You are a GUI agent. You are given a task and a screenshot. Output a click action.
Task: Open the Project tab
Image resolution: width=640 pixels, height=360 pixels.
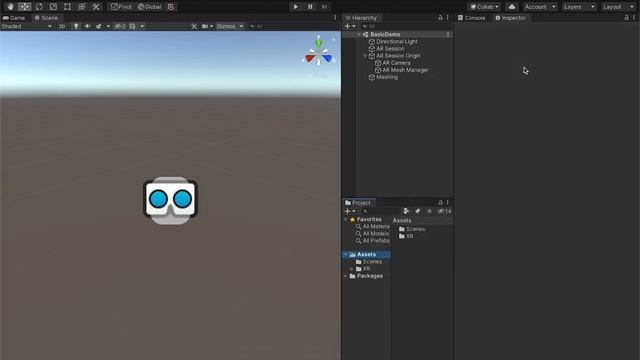coord(358,203)
